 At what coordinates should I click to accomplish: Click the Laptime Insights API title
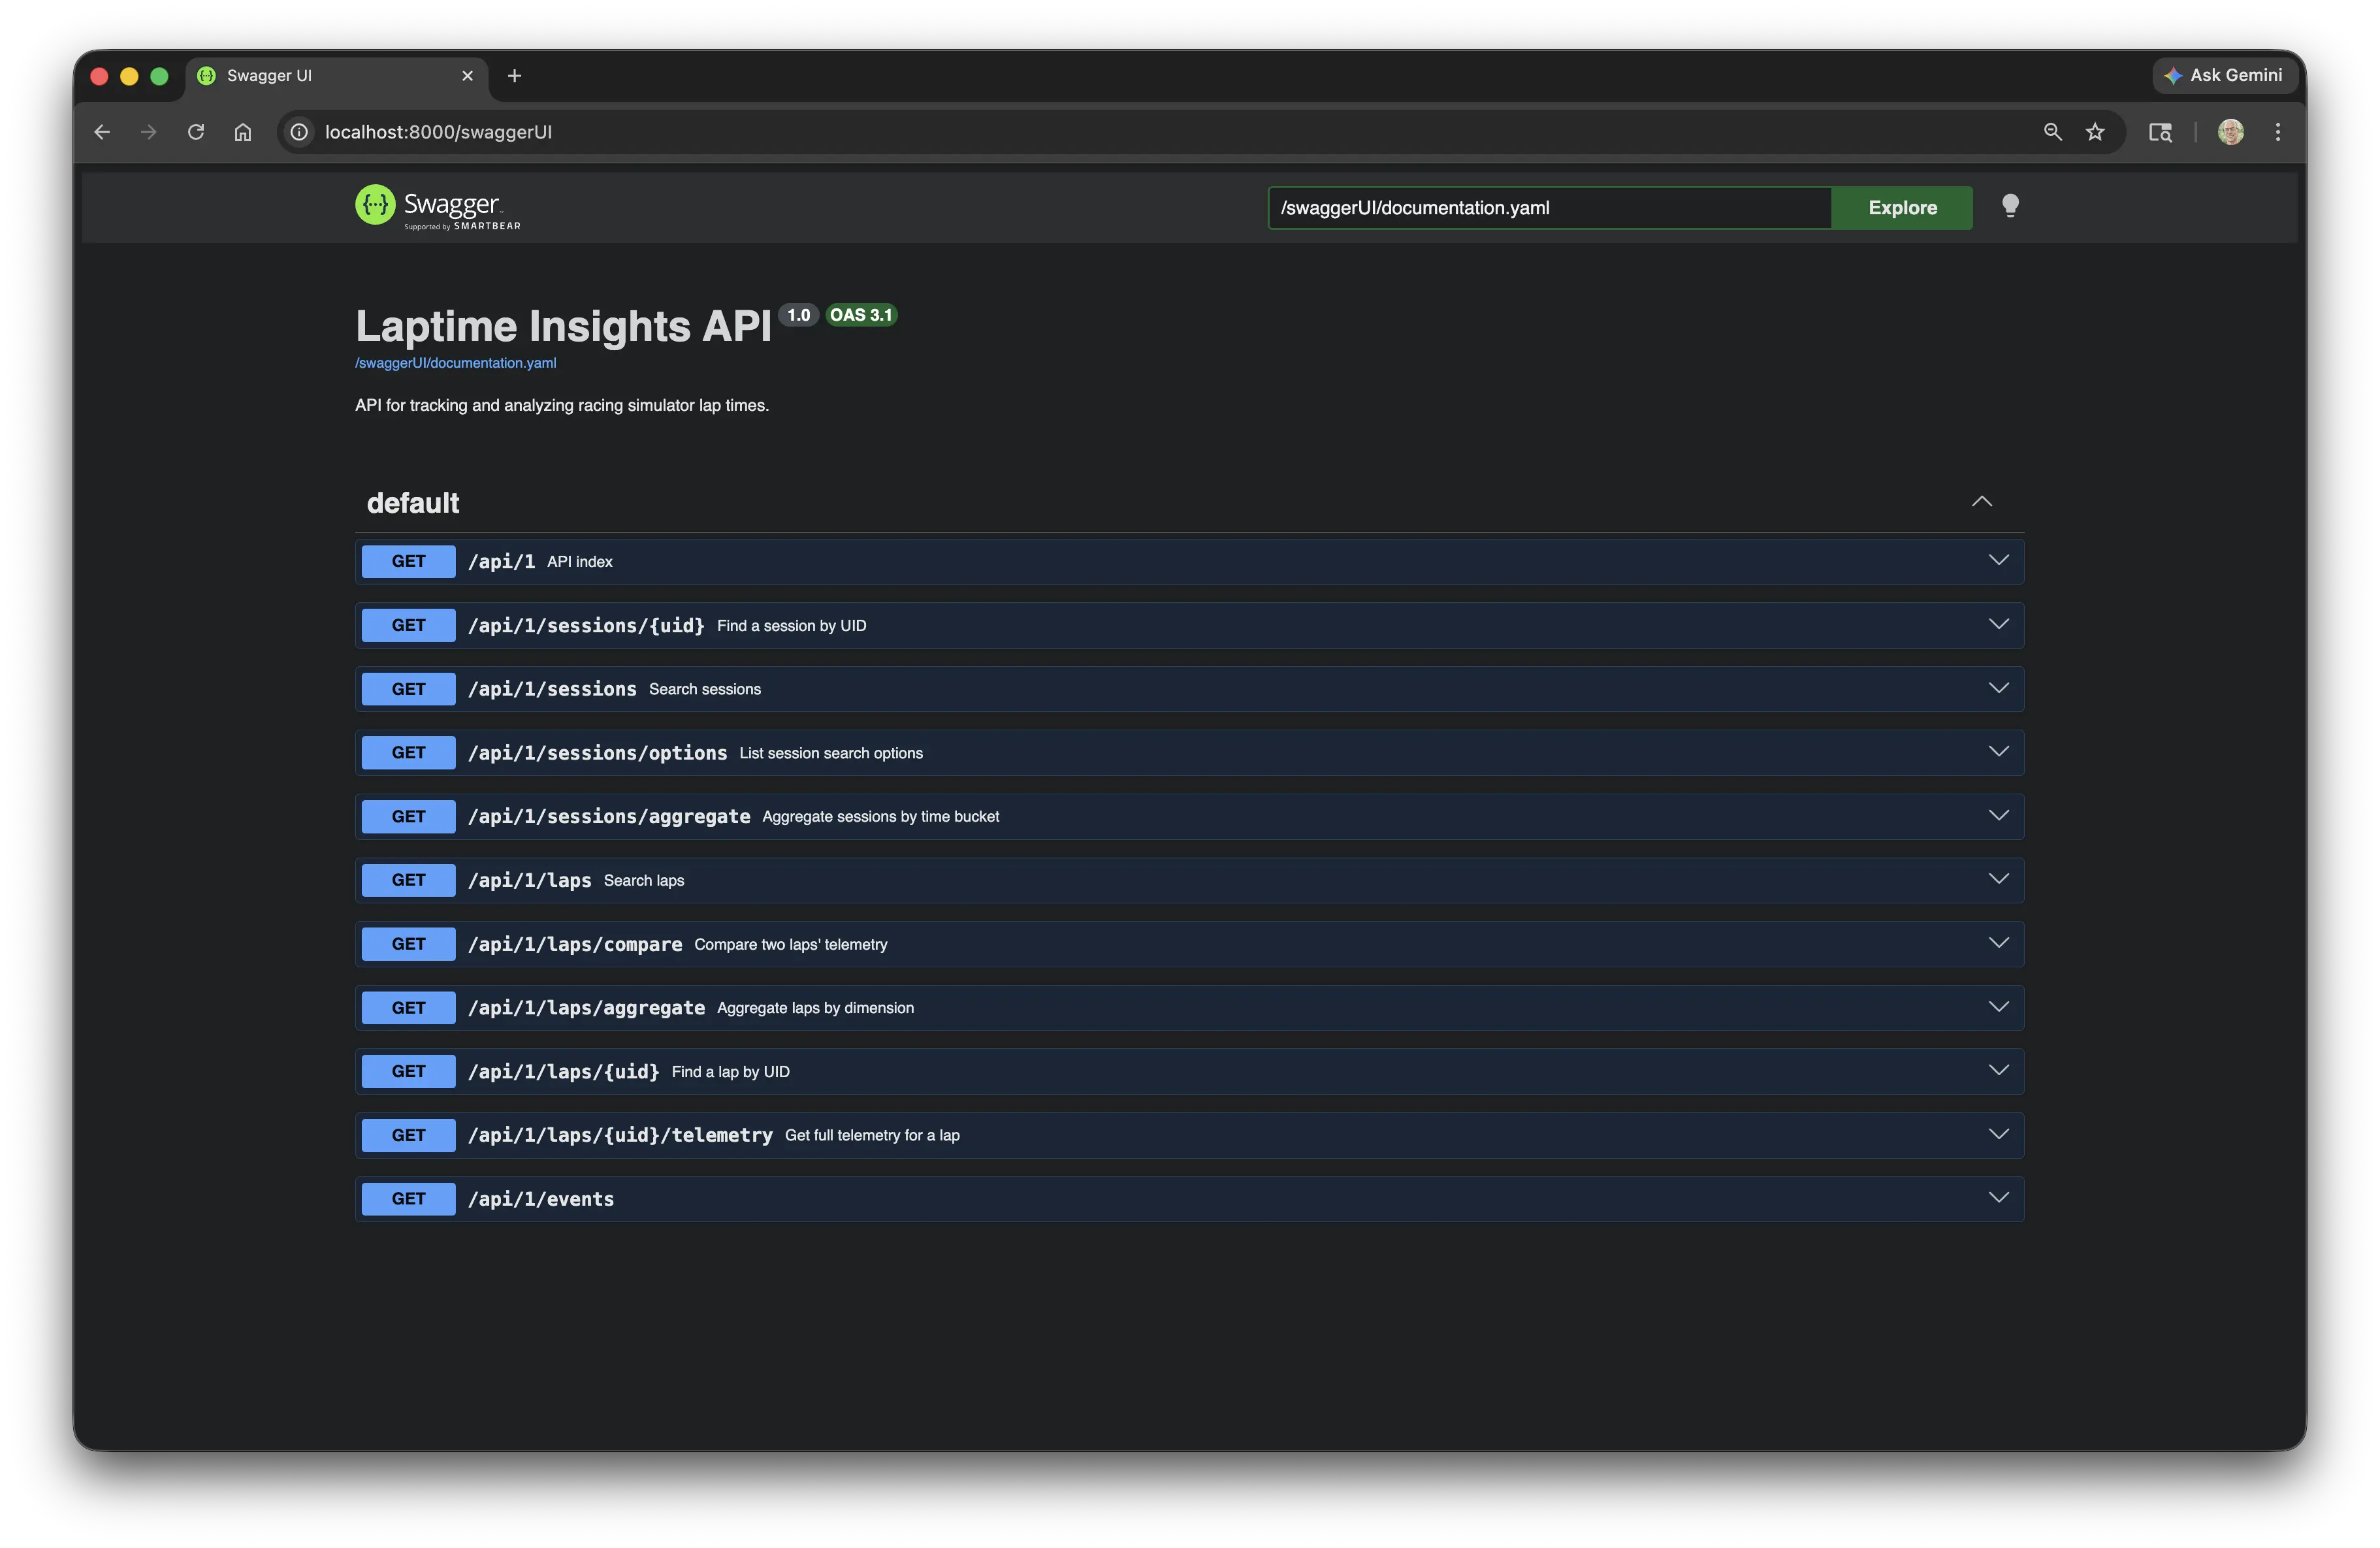[563, 326]
